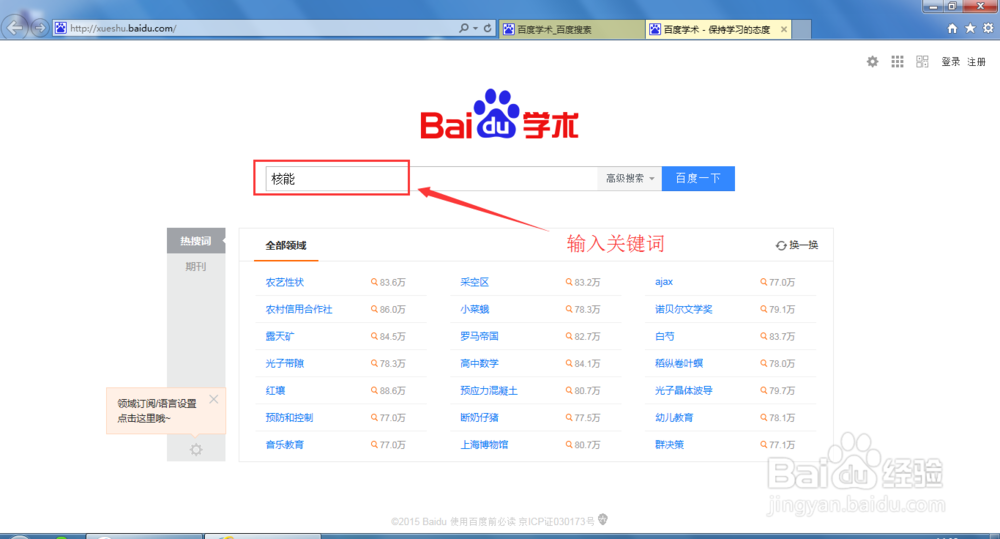1000x539 pixels.
Task: Open the 诺贝尔文学奖 keyword link
Action: click(683, 309)
